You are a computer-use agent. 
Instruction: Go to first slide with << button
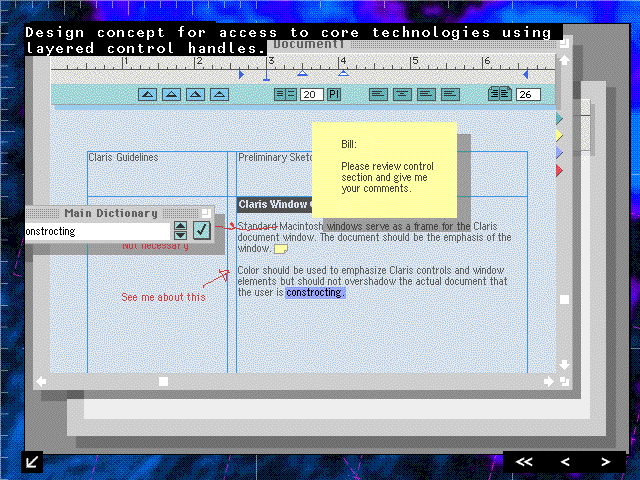[x=524, y=462]
